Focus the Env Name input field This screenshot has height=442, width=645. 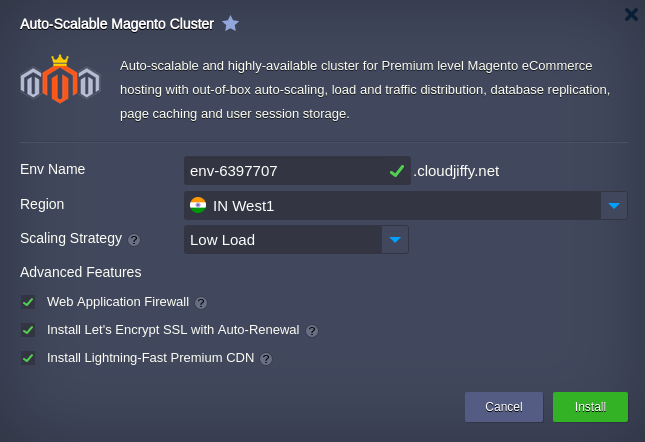297,171
